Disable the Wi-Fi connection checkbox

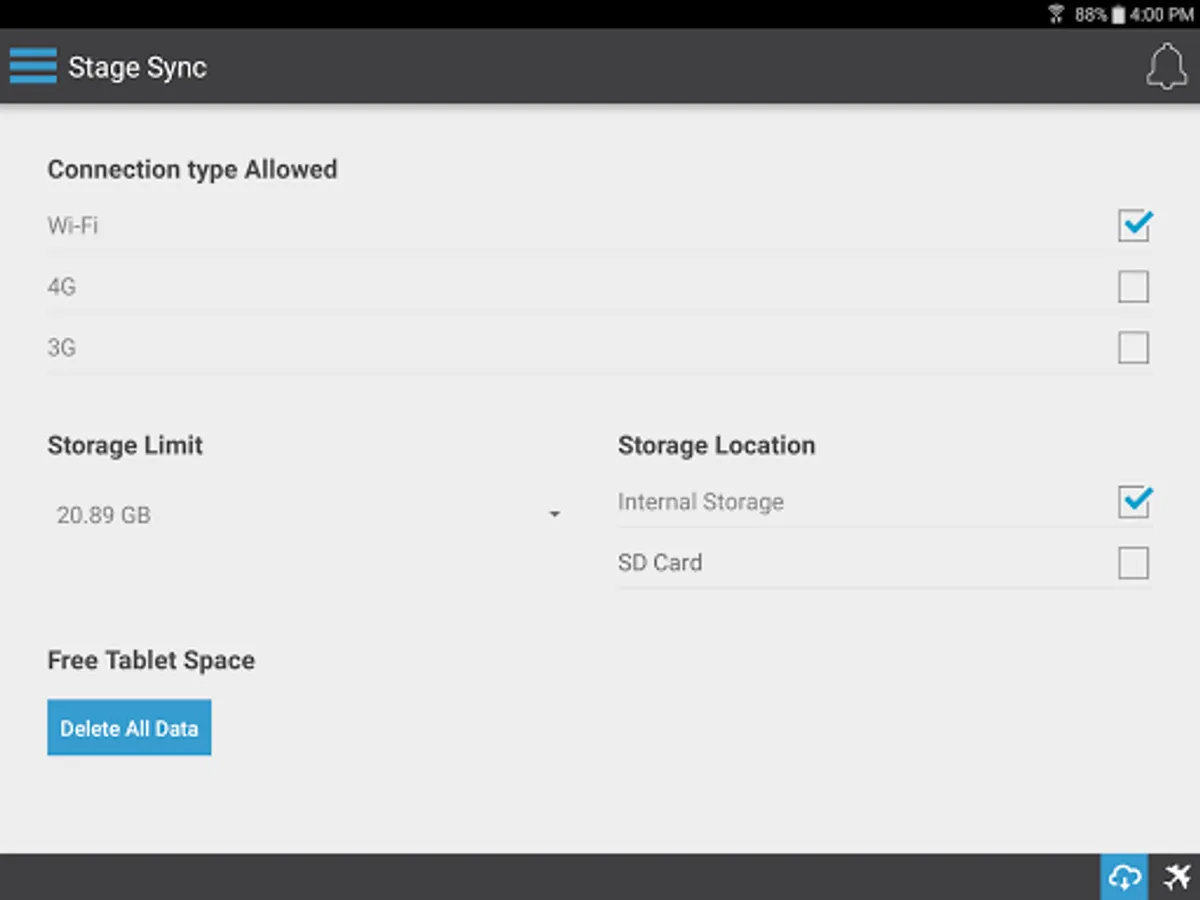pos(1133,226)
